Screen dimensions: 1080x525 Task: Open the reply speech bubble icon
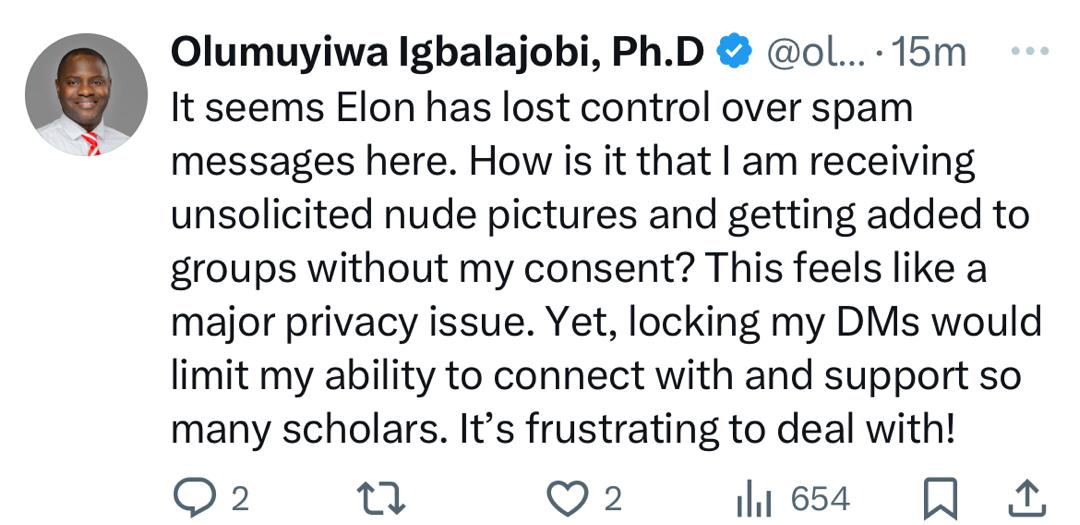click(194, 498)
